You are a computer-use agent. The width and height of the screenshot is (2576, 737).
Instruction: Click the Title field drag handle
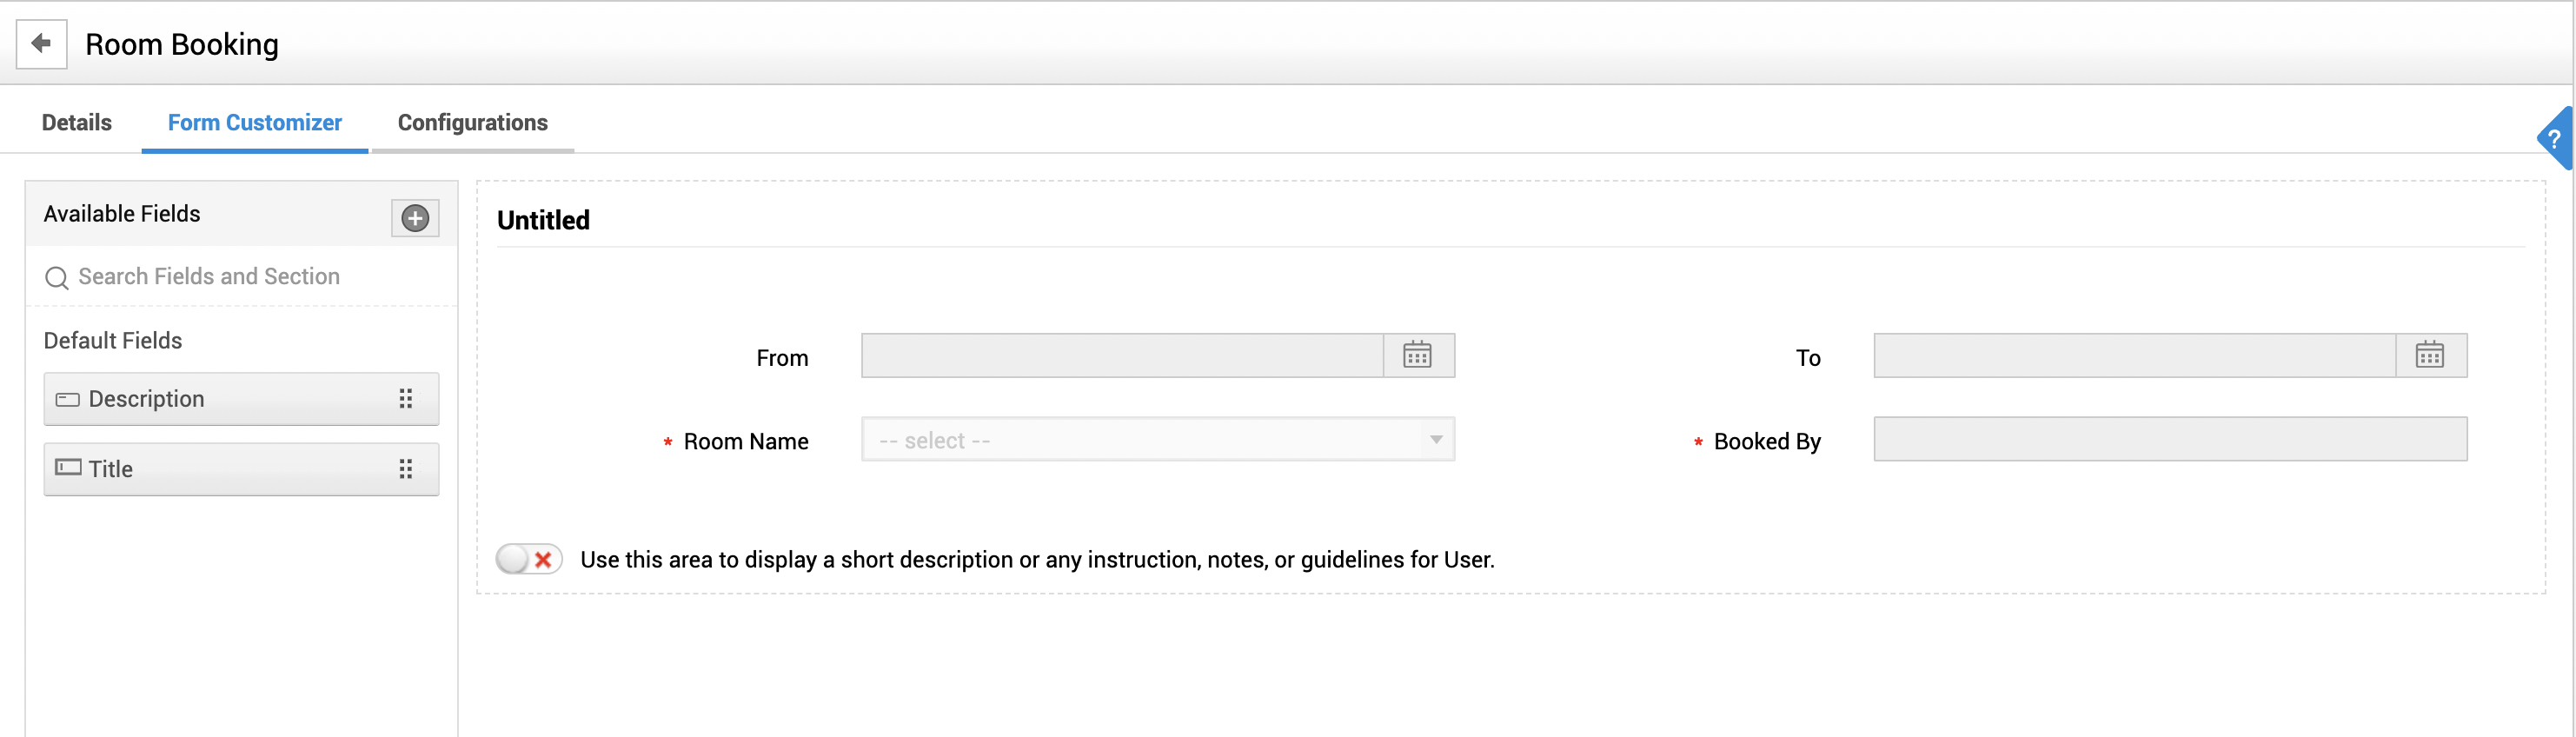coord(406,469)
